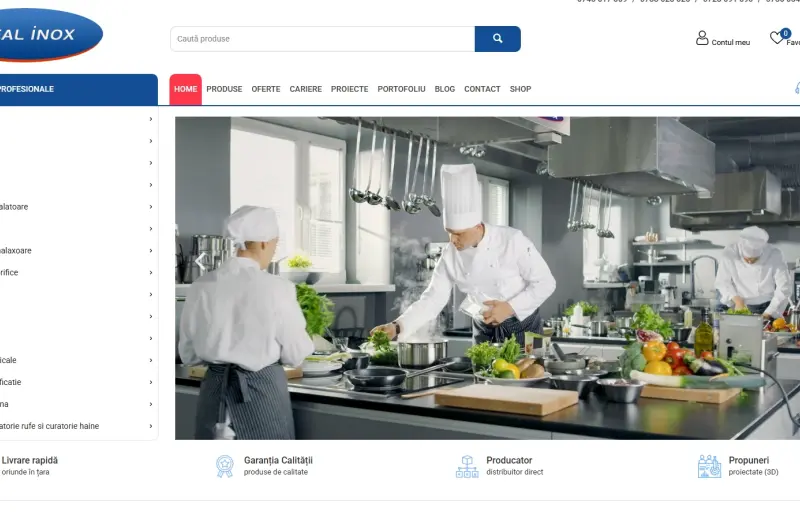Open the BLOG menu item
Screen dimensions: 800x512
tap(444, 89)
